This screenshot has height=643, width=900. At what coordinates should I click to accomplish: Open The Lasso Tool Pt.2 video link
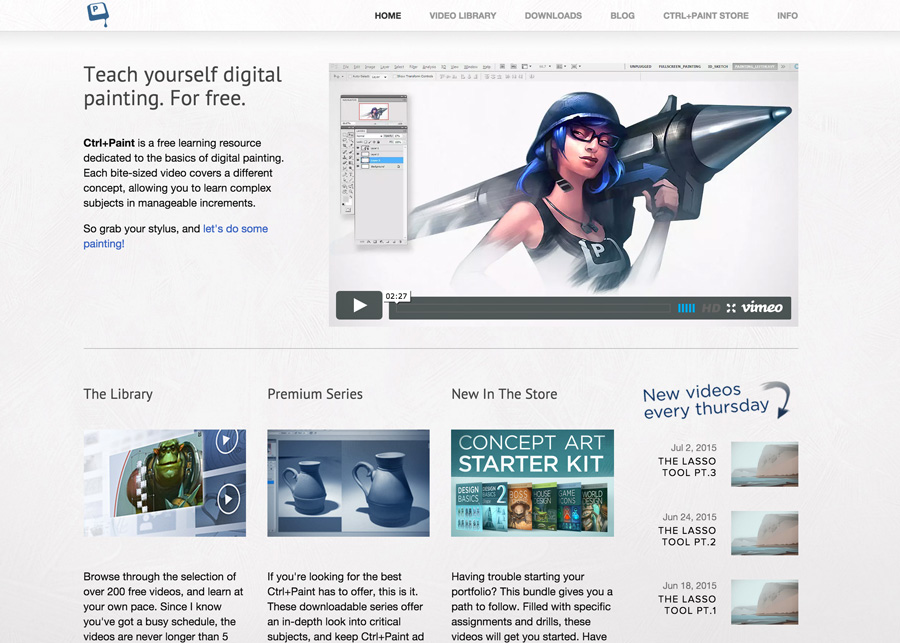tap(688, 536)
